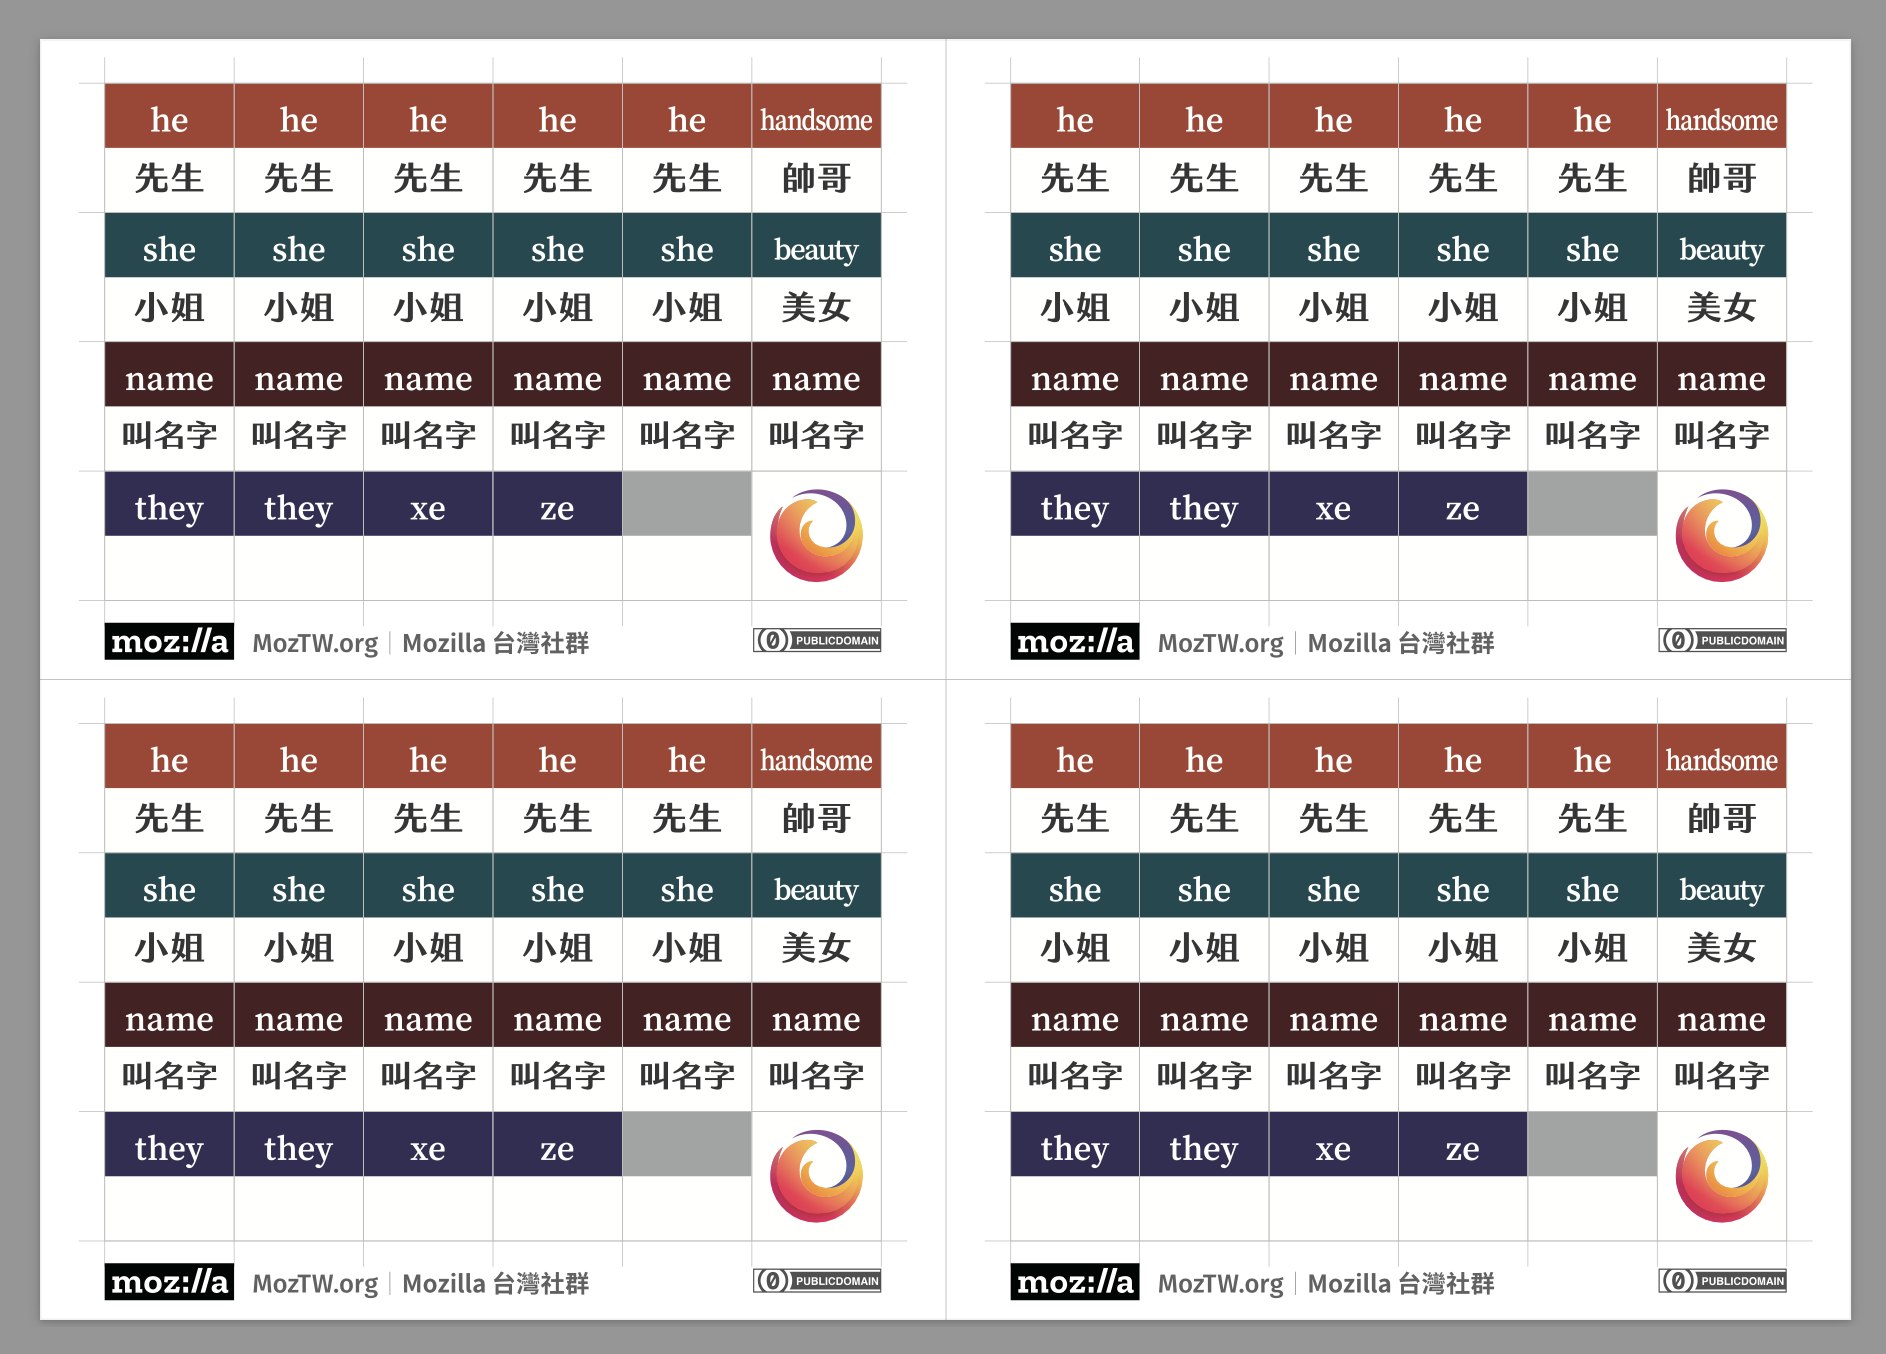Click the 'beauty' sticker in the top-right card
This screenshot has height=1354, width=1886.
point(1721,249)
